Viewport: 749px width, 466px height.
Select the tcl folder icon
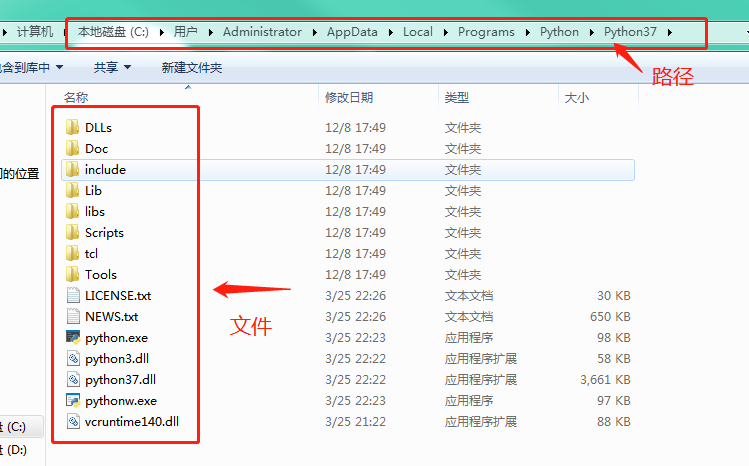[73, 254]
